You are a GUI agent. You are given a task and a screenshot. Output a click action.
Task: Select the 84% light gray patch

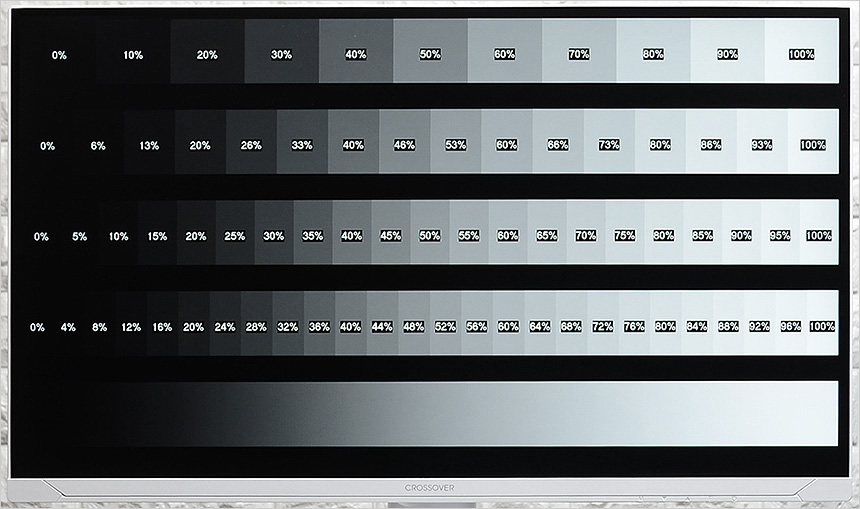point(696,327)
